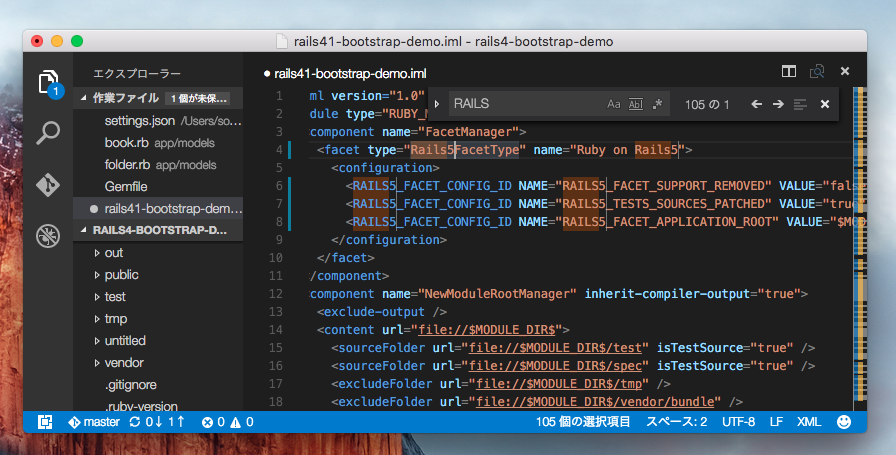Expand the vendor folder in explorer
This screenshot has width=896, height=455.
point(123,362)
